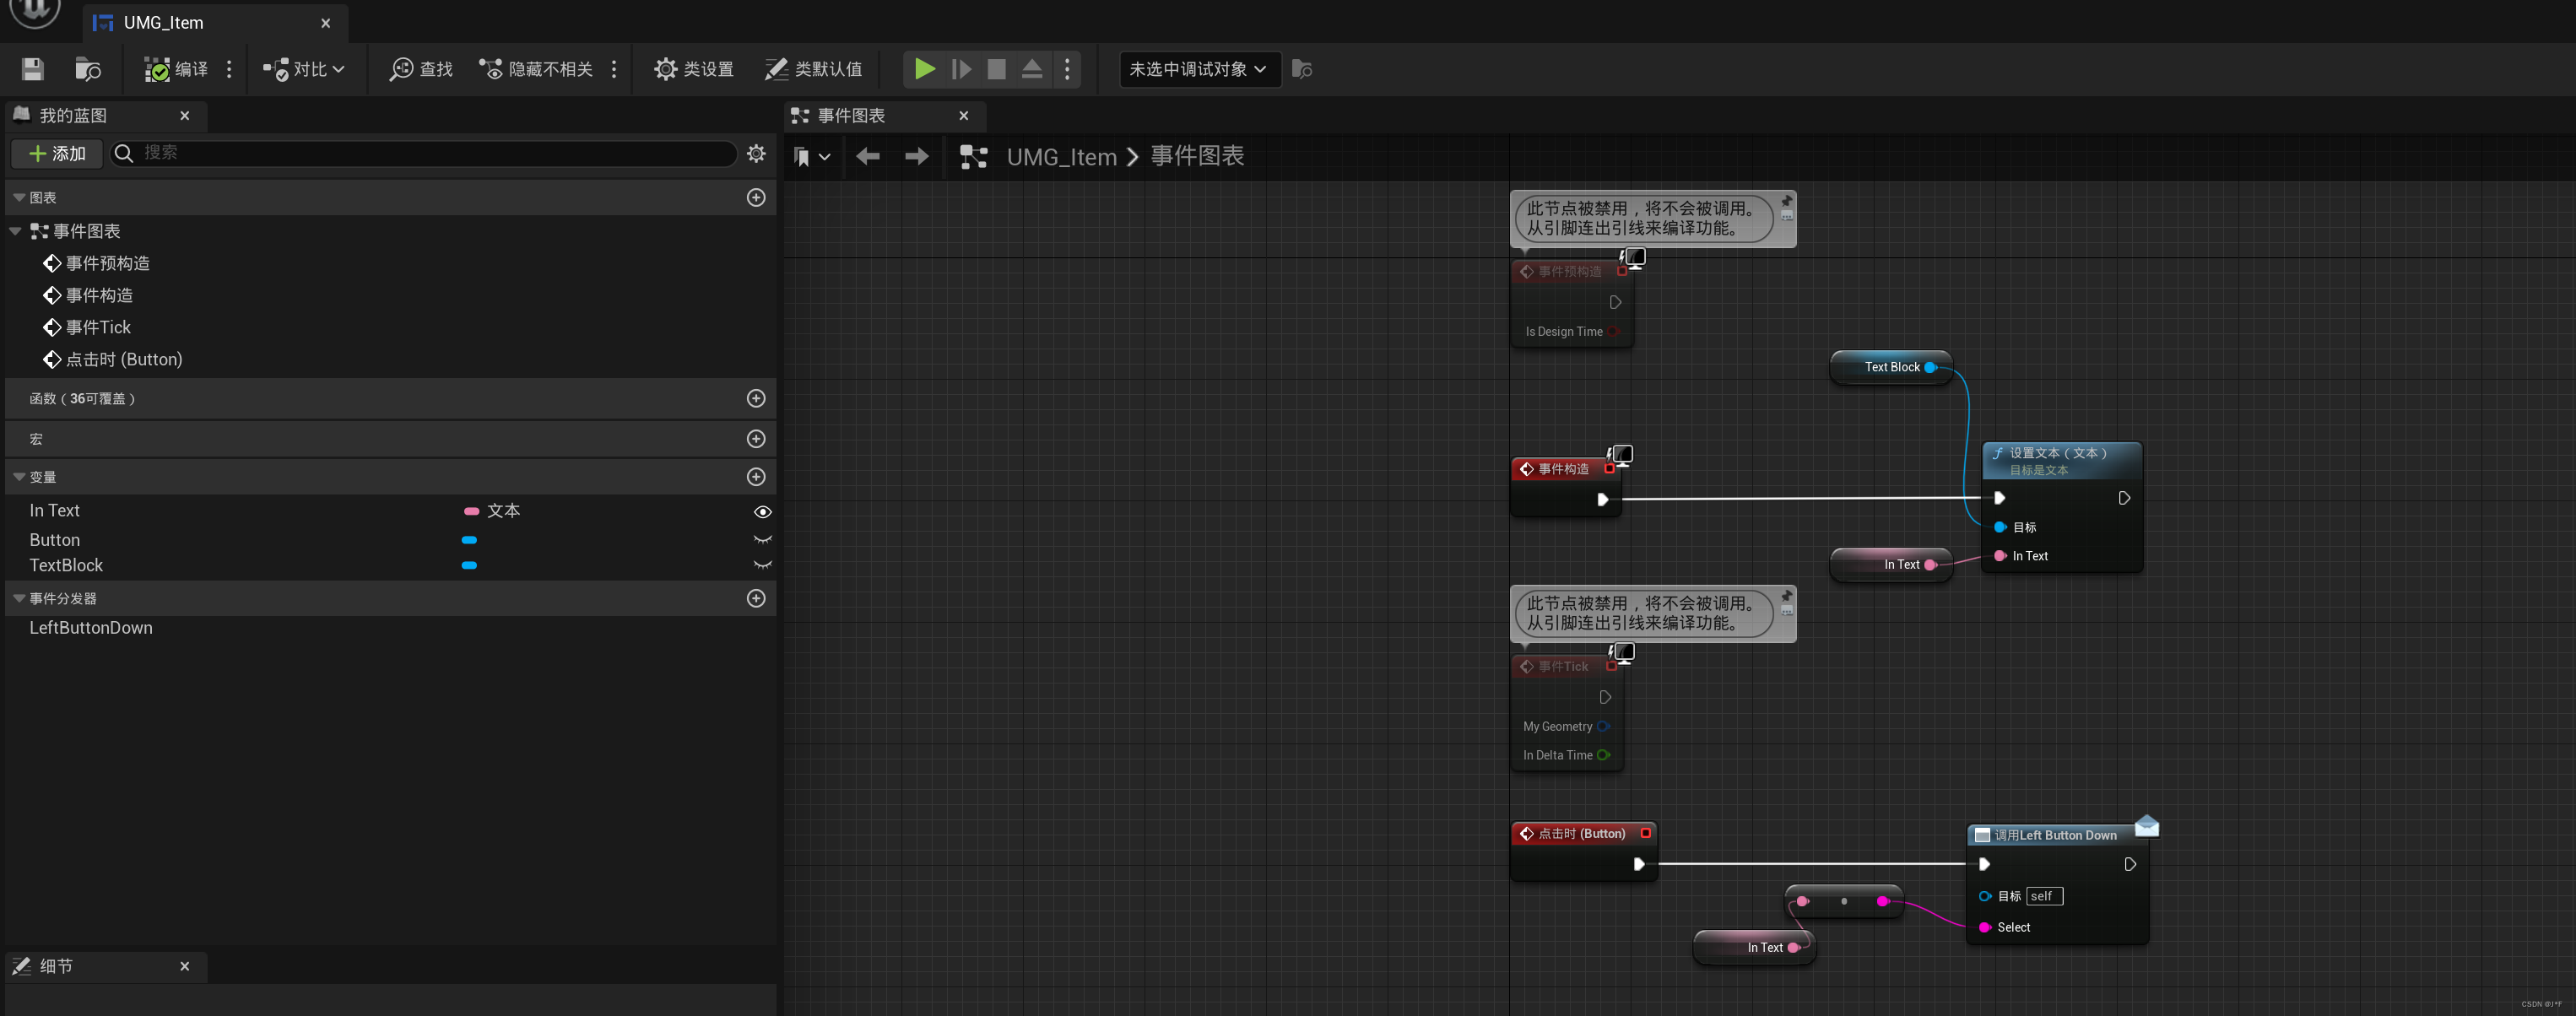Open the 对比 diff dropdown

[304, 69]
